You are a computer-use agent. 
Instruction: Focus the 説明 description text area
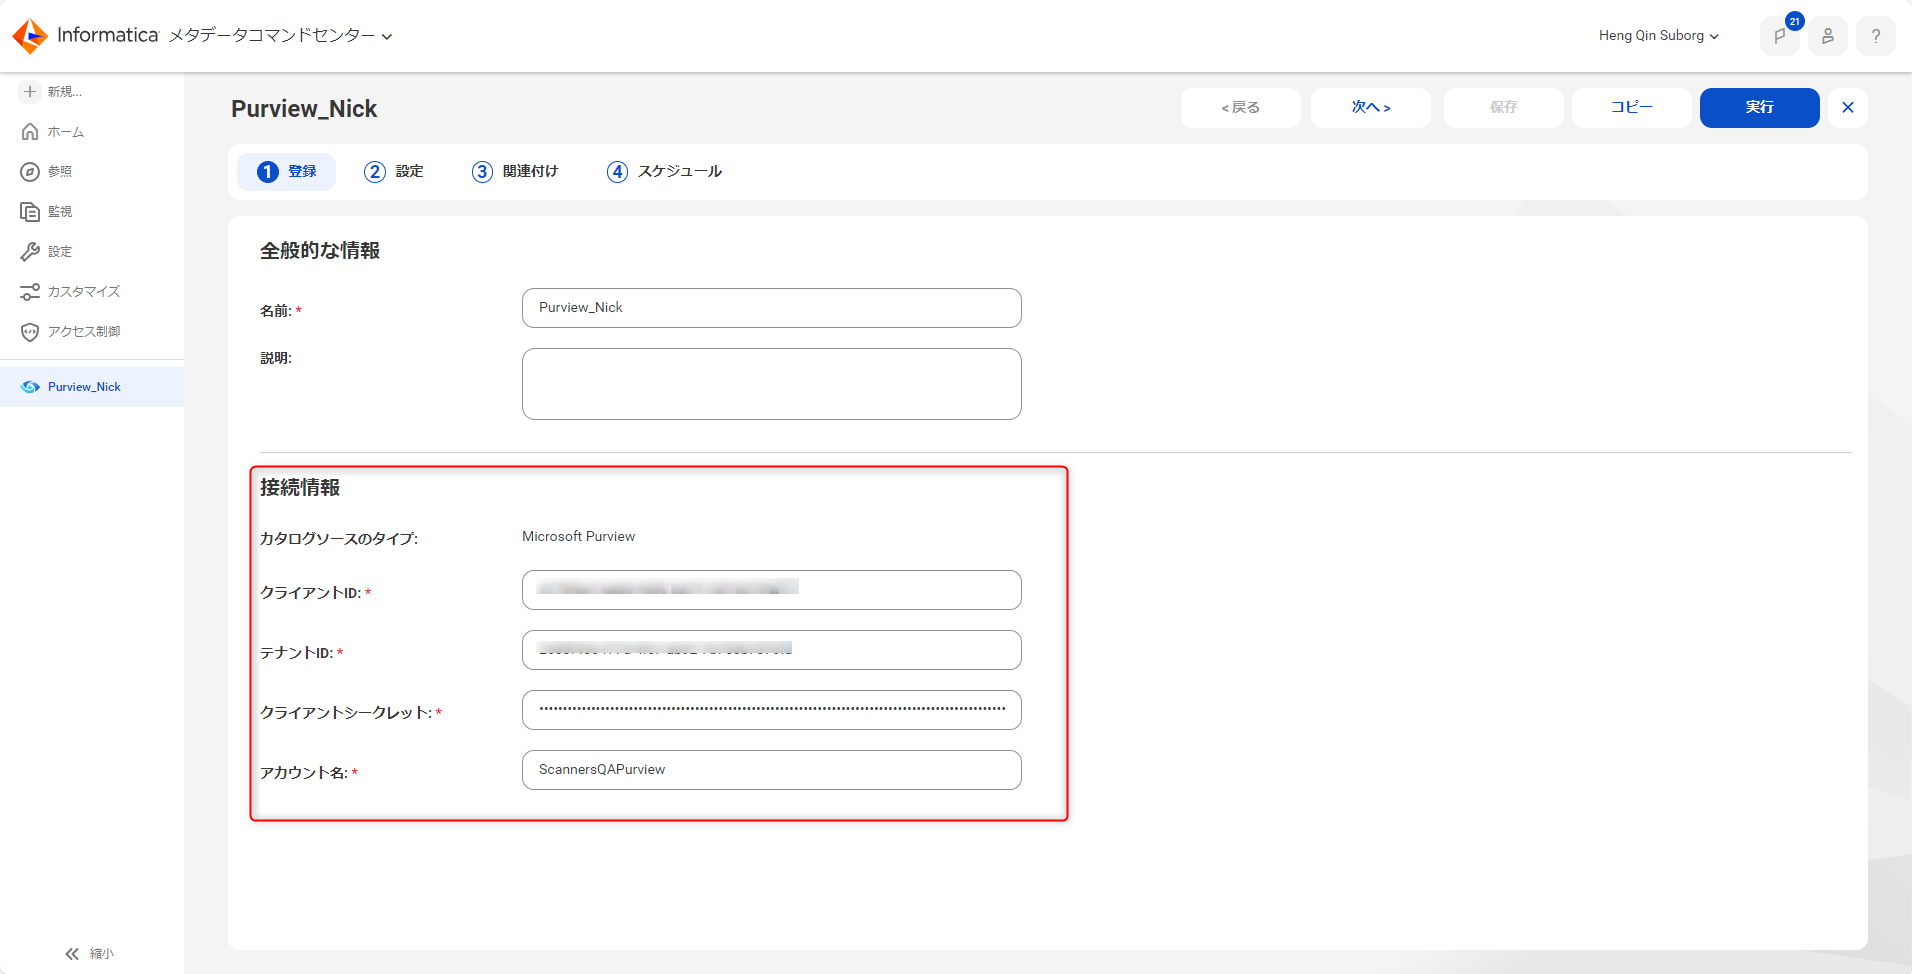[x=772, y=384]
